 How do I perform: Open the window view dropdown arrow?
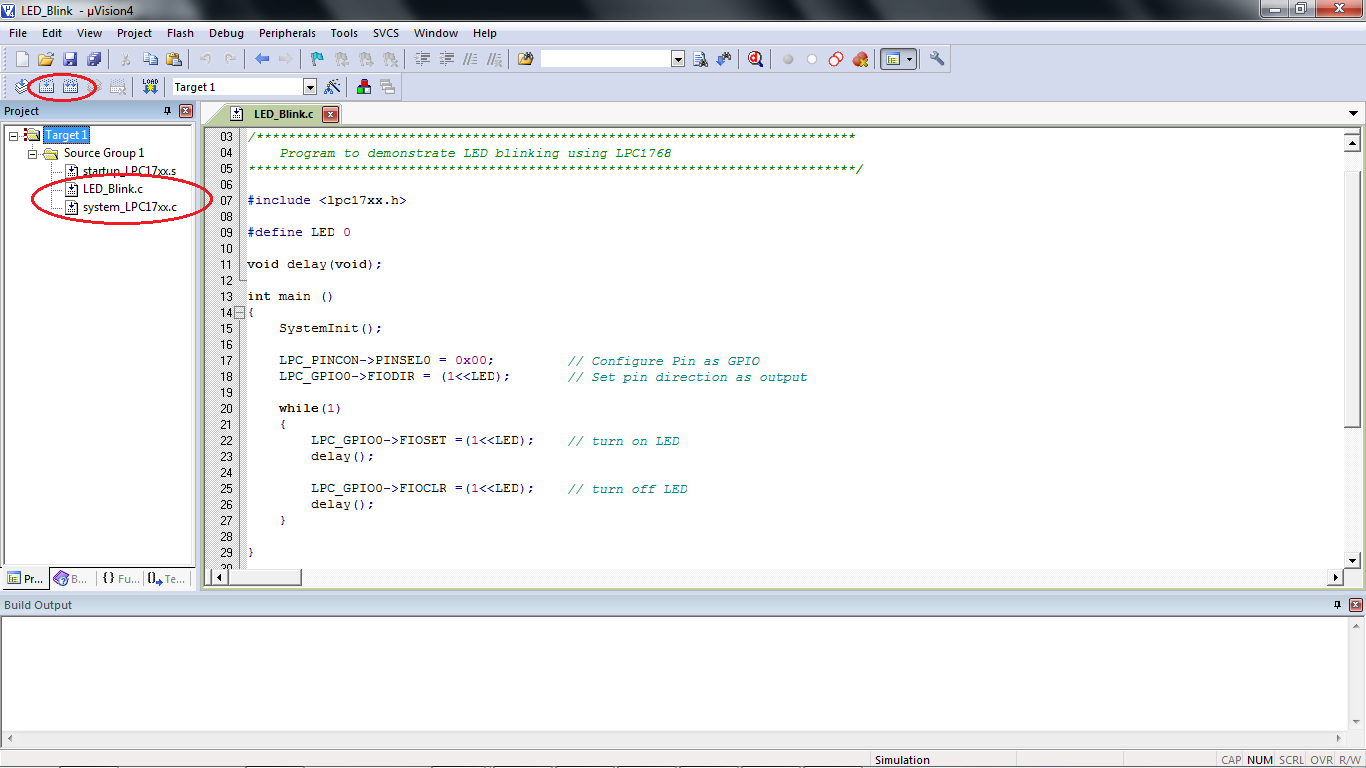(909, 59)
